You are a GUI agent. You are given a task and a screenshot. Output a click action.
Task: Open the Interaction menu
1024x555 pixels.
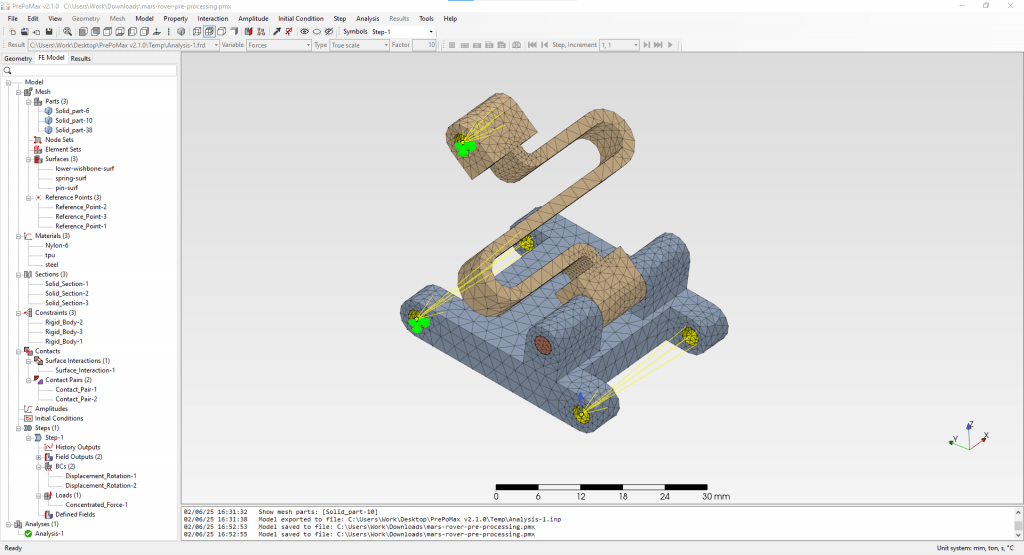[212, 18]
